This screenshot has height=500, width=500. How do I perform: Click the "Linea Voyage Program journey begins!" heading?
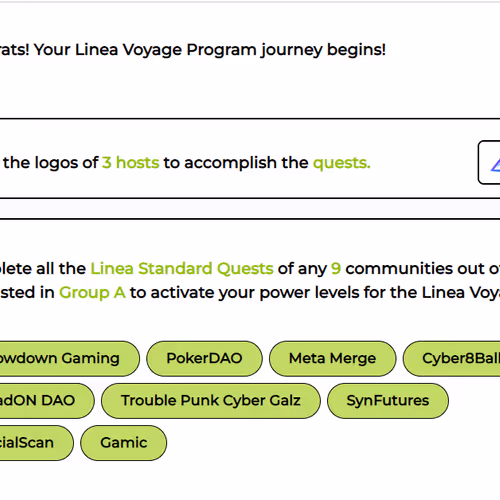point(230,50)
